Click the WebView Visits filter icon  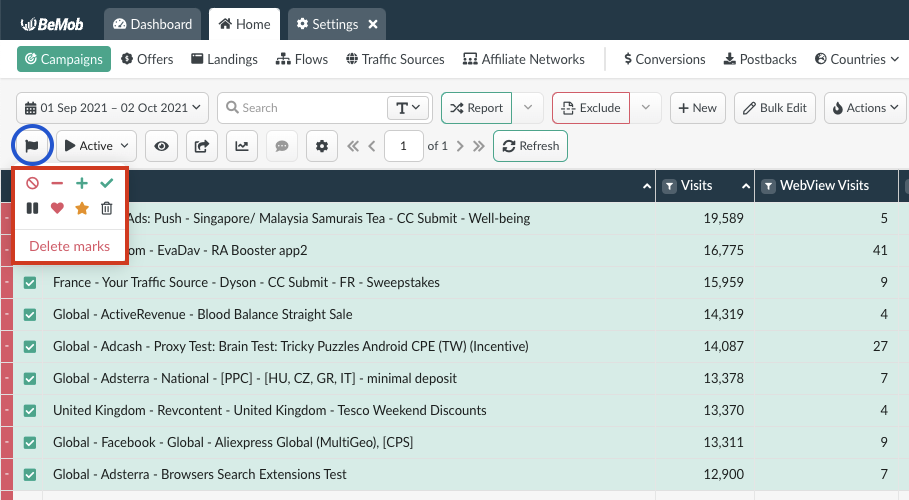(769, 186)
